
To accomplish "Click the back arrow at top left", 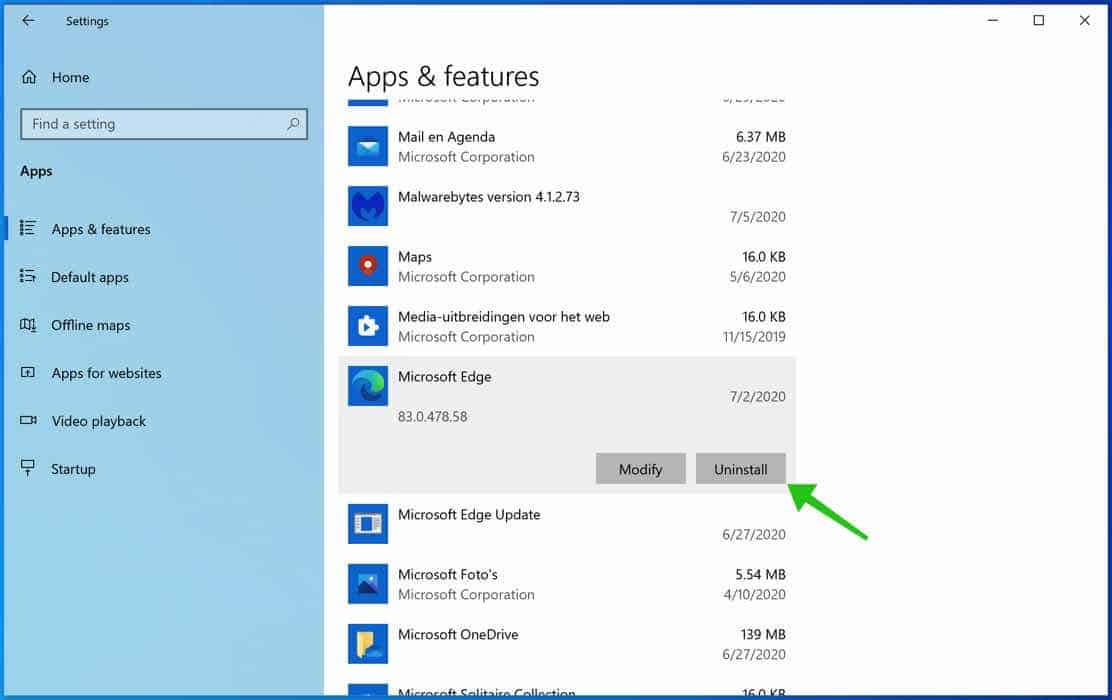I will tap(28, 20).
